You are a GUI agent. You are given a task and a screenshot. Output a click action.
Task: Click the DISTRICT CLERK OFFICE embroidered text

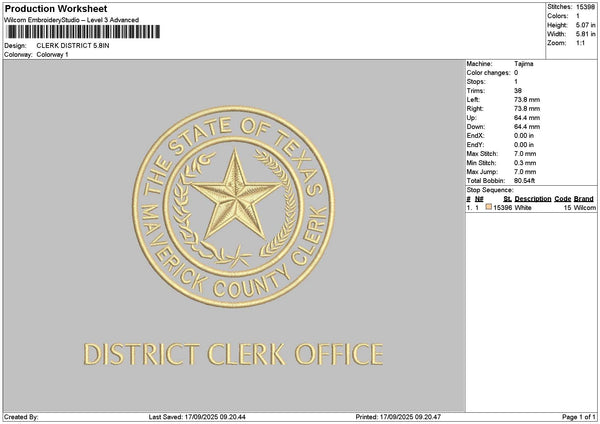(x=233, y=354)
